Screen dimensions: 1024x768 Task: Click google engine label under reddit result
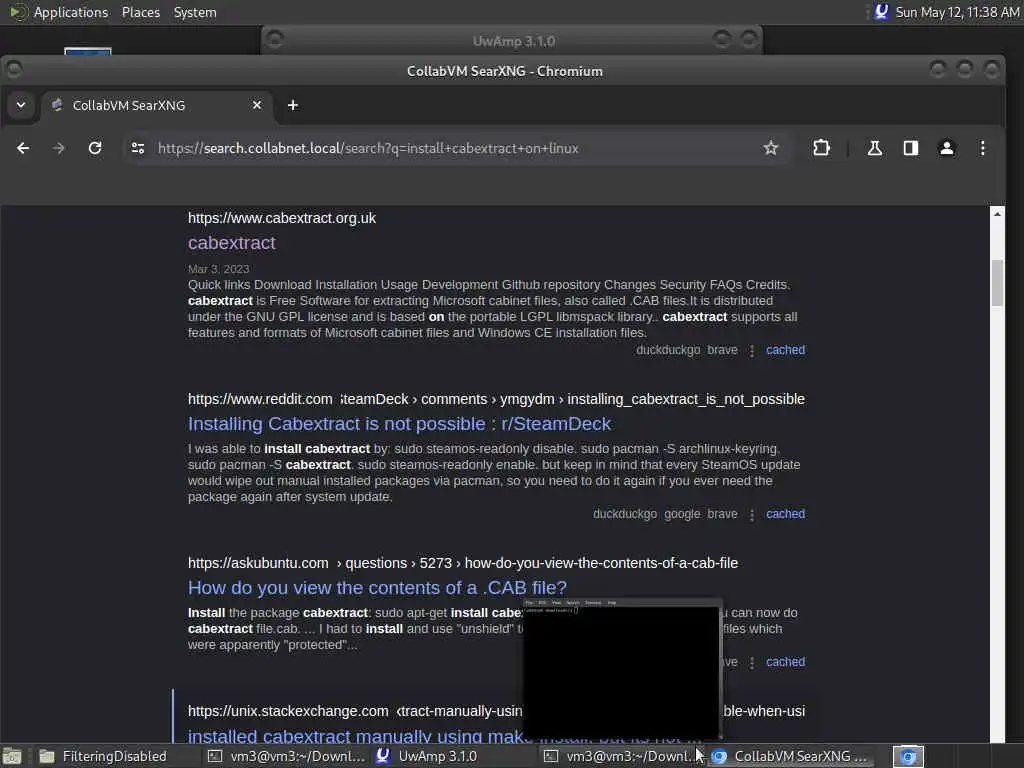[x=682, y=514]
